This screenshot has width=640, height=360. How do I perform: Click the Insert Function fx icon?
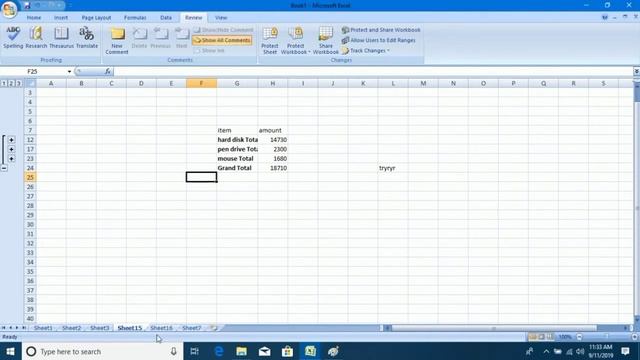coord(108,71)
